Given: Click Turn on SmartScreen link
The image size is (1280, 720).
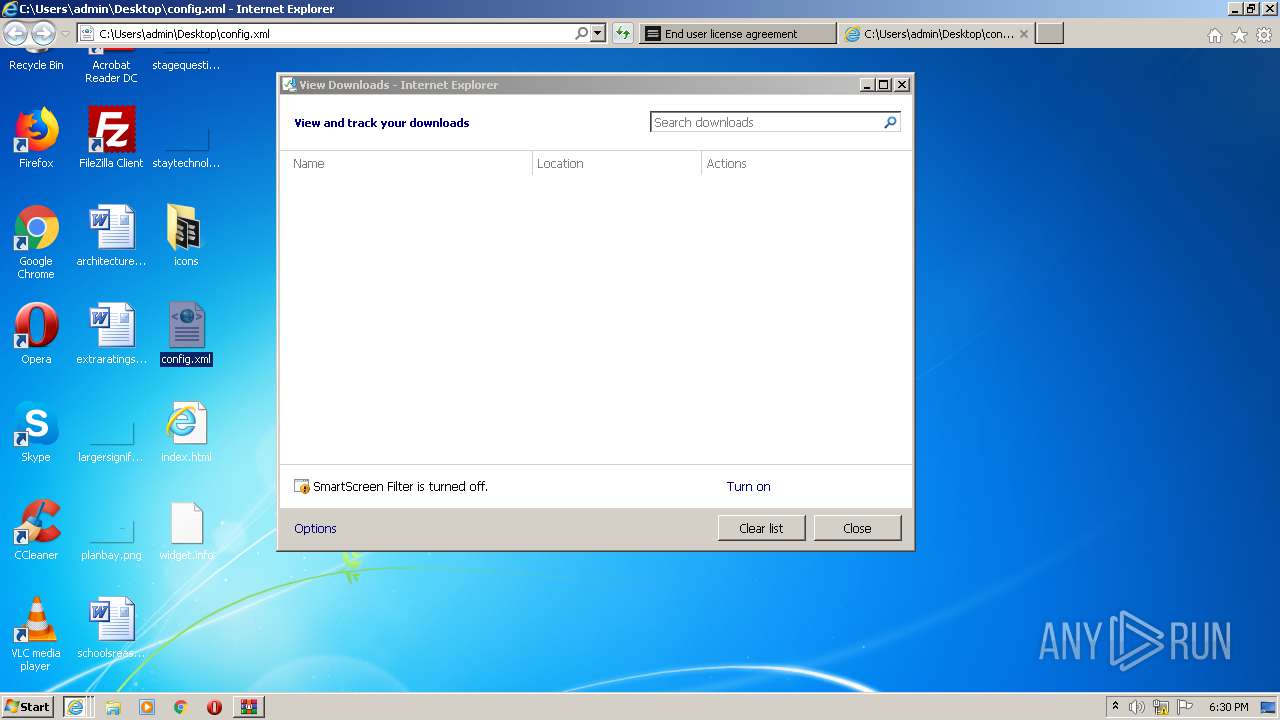Looking at the screenshot, I should click(748, 486).
